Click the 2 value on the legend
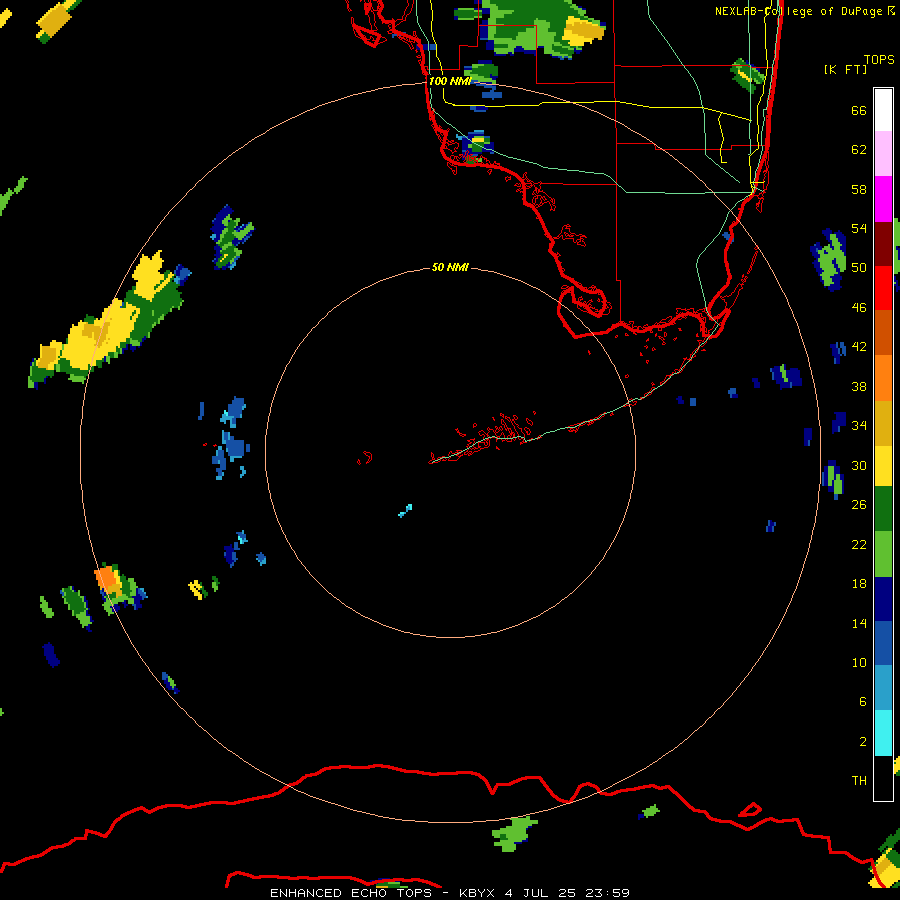This screenshot has height=900, width=900. coord(863,742)
